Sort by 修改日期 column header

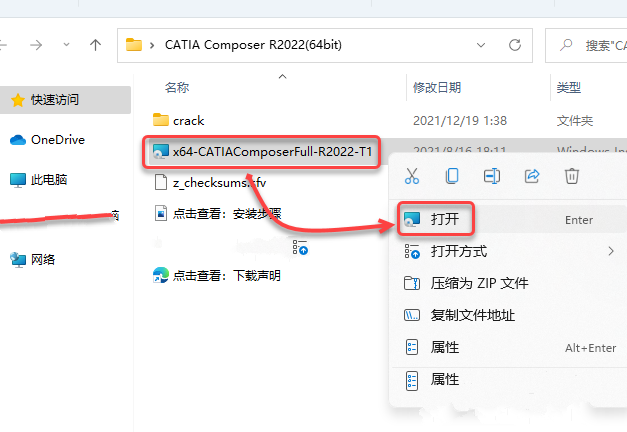tap(437, 87)
